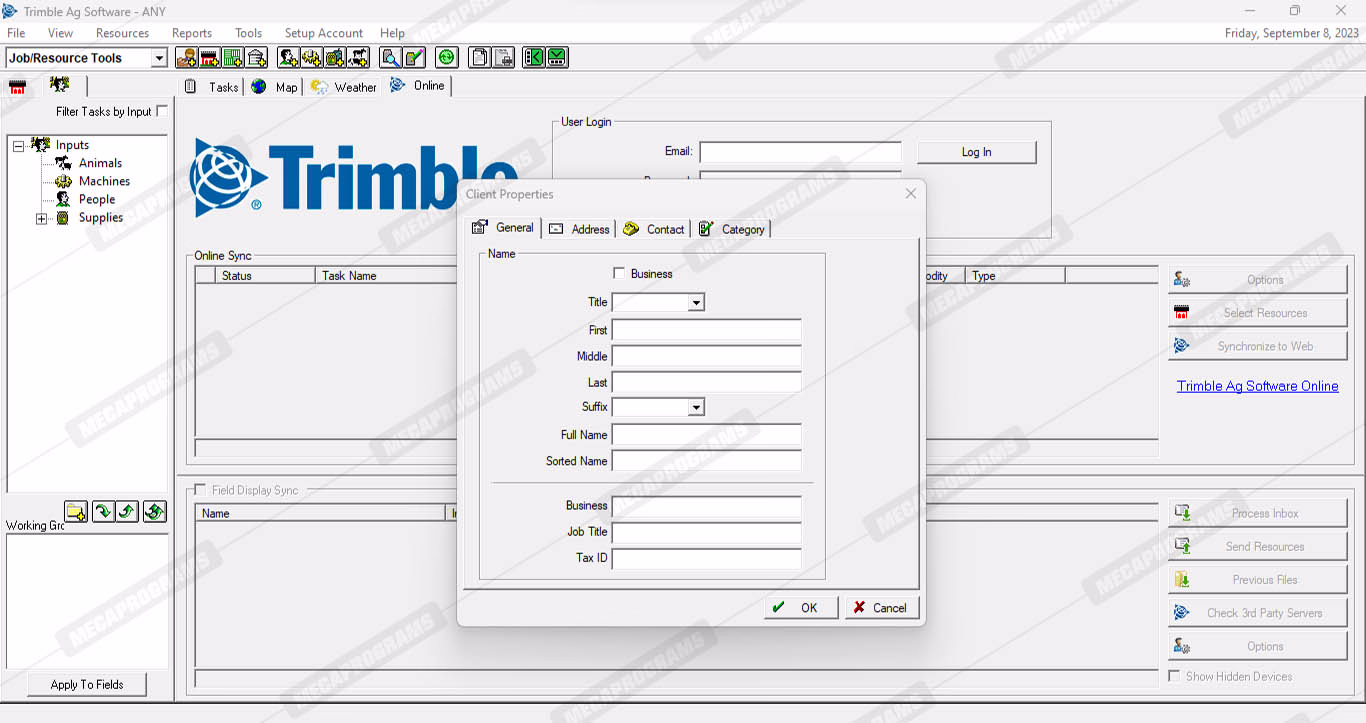1366x723 pixels.
Task: Open the red barn farm panel tab
Action: pos(18,87)
